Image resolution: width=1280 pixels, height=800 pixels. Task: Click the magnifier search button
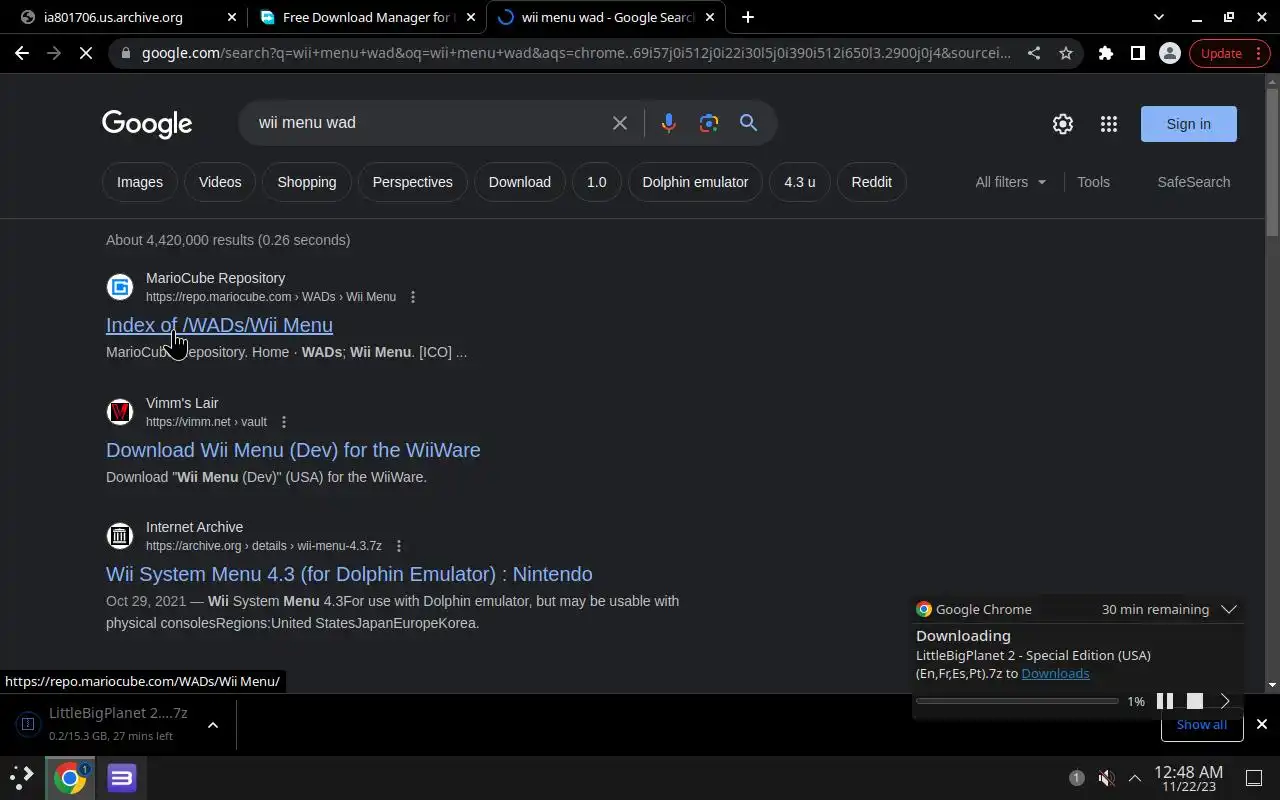coord(749,123)
